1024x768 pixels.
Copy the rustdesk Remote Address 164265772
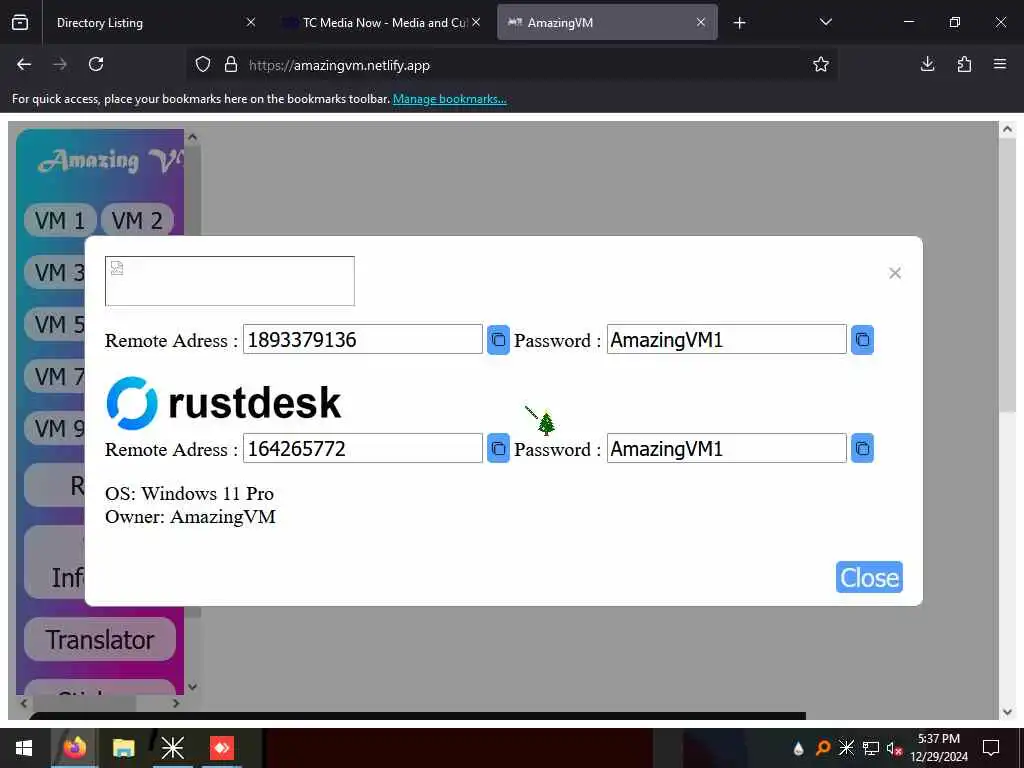pyautogui.click(x=498, y=449)
